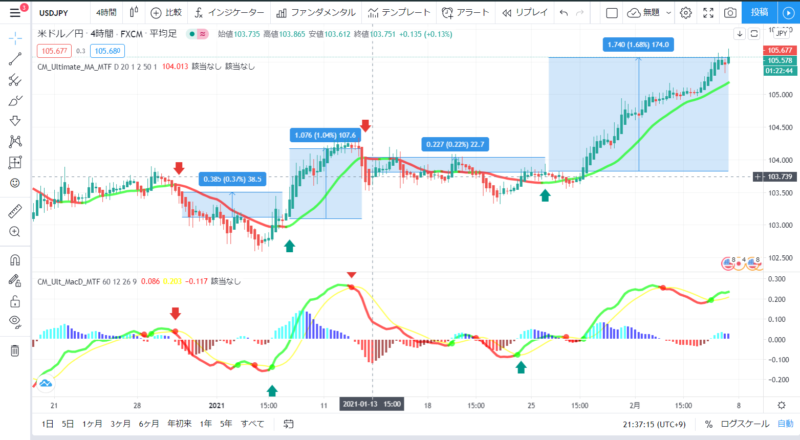Click the 105.680 buy price button

tap(107, 51)
